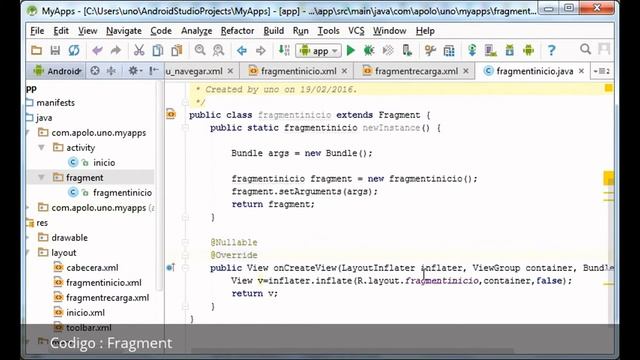Open the Analyze menu
The image size is (640, 360).
pyautogui.click(x=196, y=31)
